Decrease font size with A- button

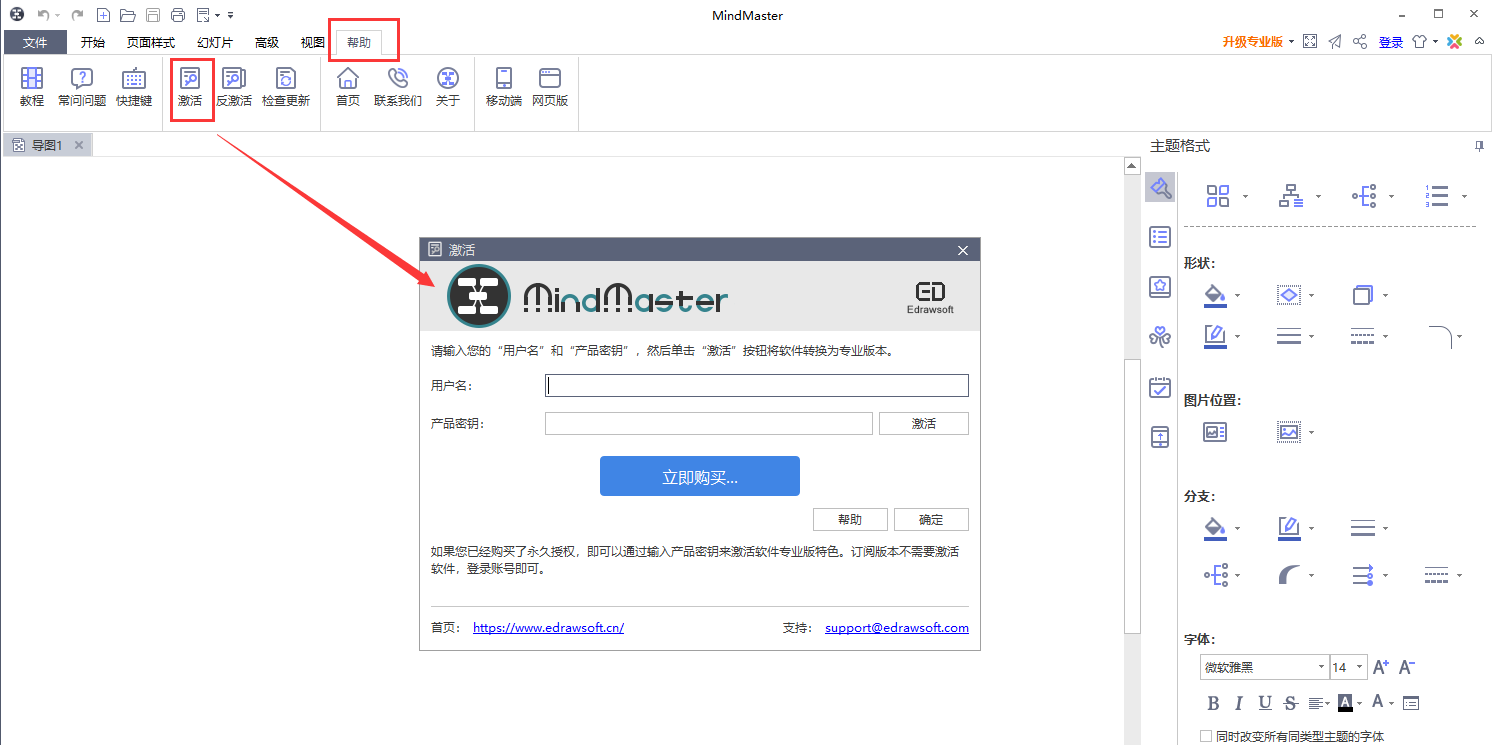[1406, 667]
